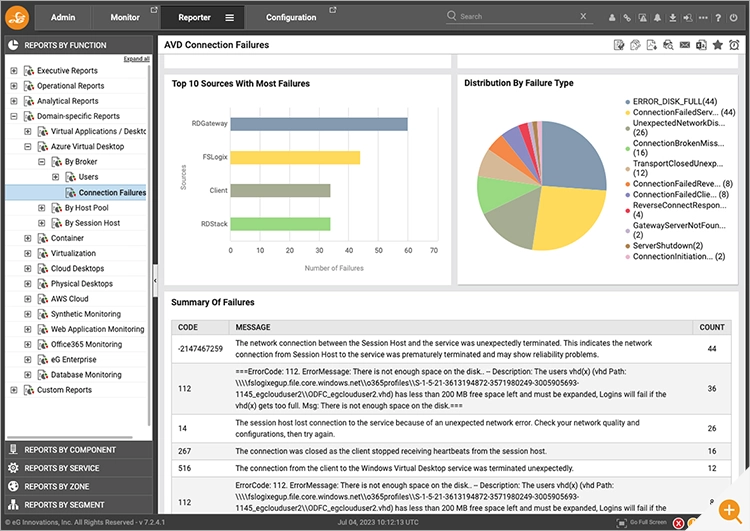Expand the By Session Host node
This screenshot has height=531, width=750.
[x=42, y=223]
